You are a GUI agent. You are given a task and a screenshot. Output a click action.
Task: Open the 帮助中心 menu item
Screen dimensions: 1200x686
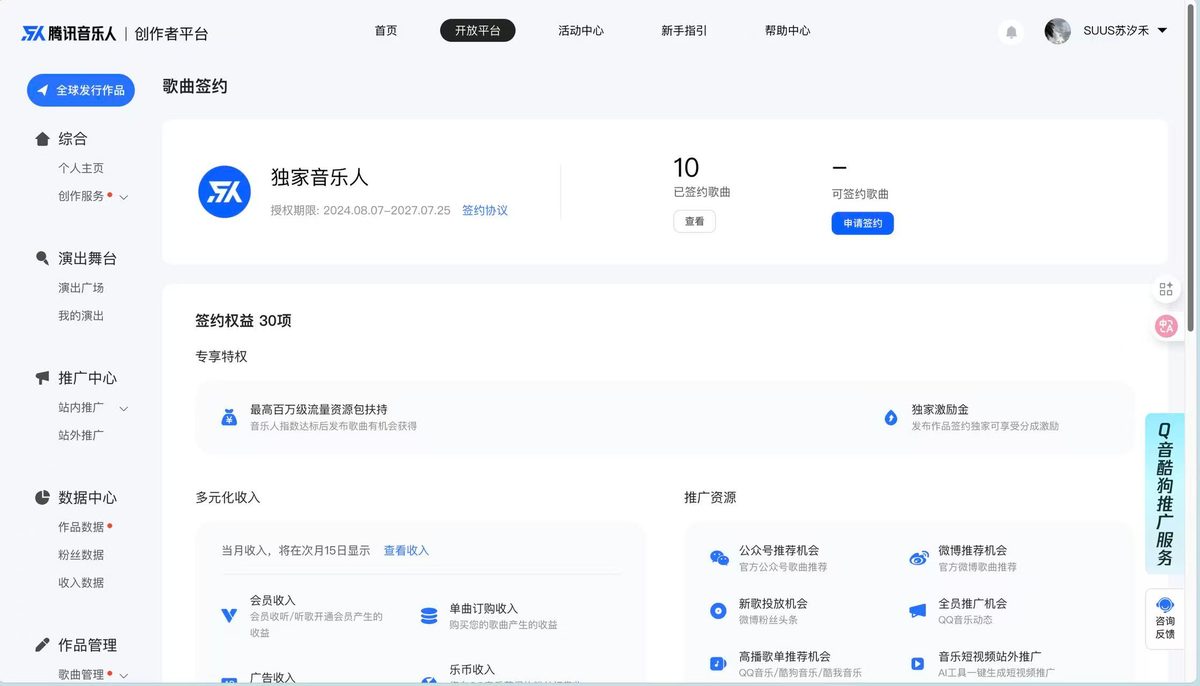[786, 30]
